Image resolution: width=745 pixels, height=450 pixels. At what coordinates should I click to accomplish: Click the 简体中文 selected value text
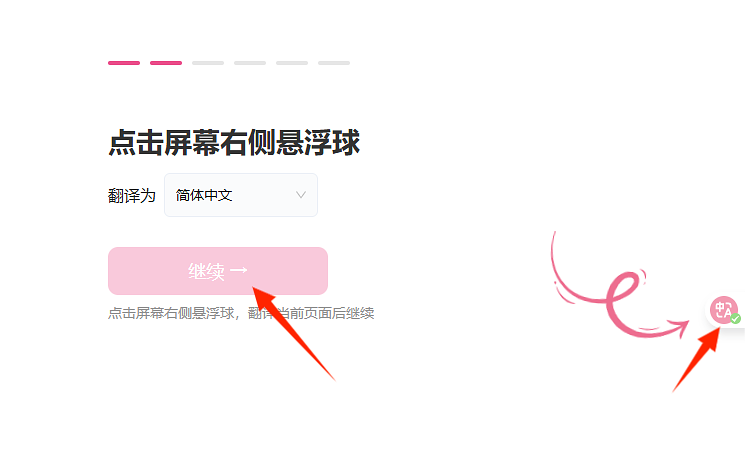coord(204,195)
